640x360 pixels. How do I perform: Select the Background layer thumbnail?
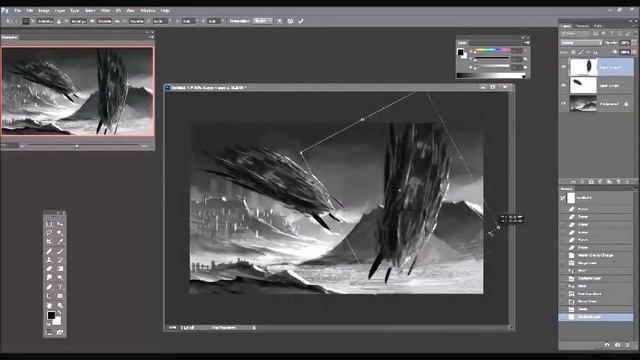[x=583, y=104]
